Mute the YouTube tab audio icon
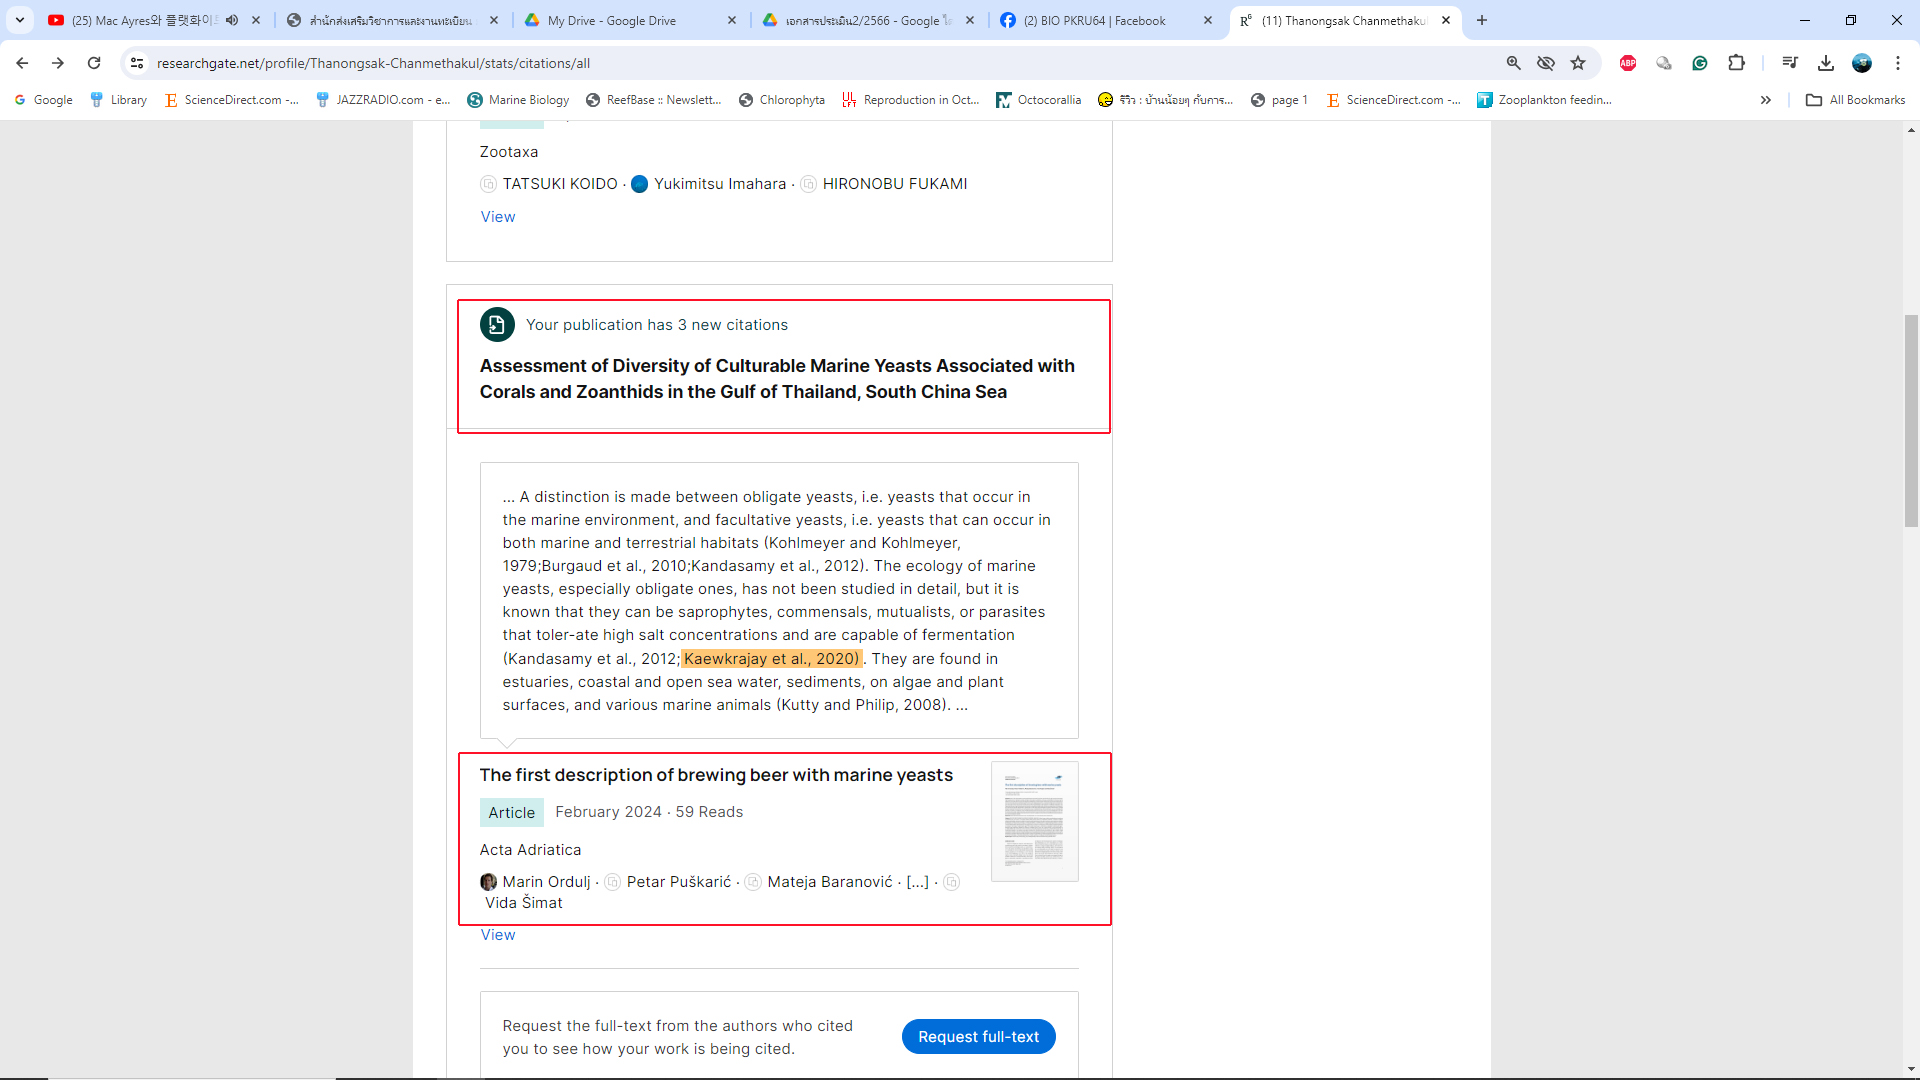1920x1080 pixels. 232,20
